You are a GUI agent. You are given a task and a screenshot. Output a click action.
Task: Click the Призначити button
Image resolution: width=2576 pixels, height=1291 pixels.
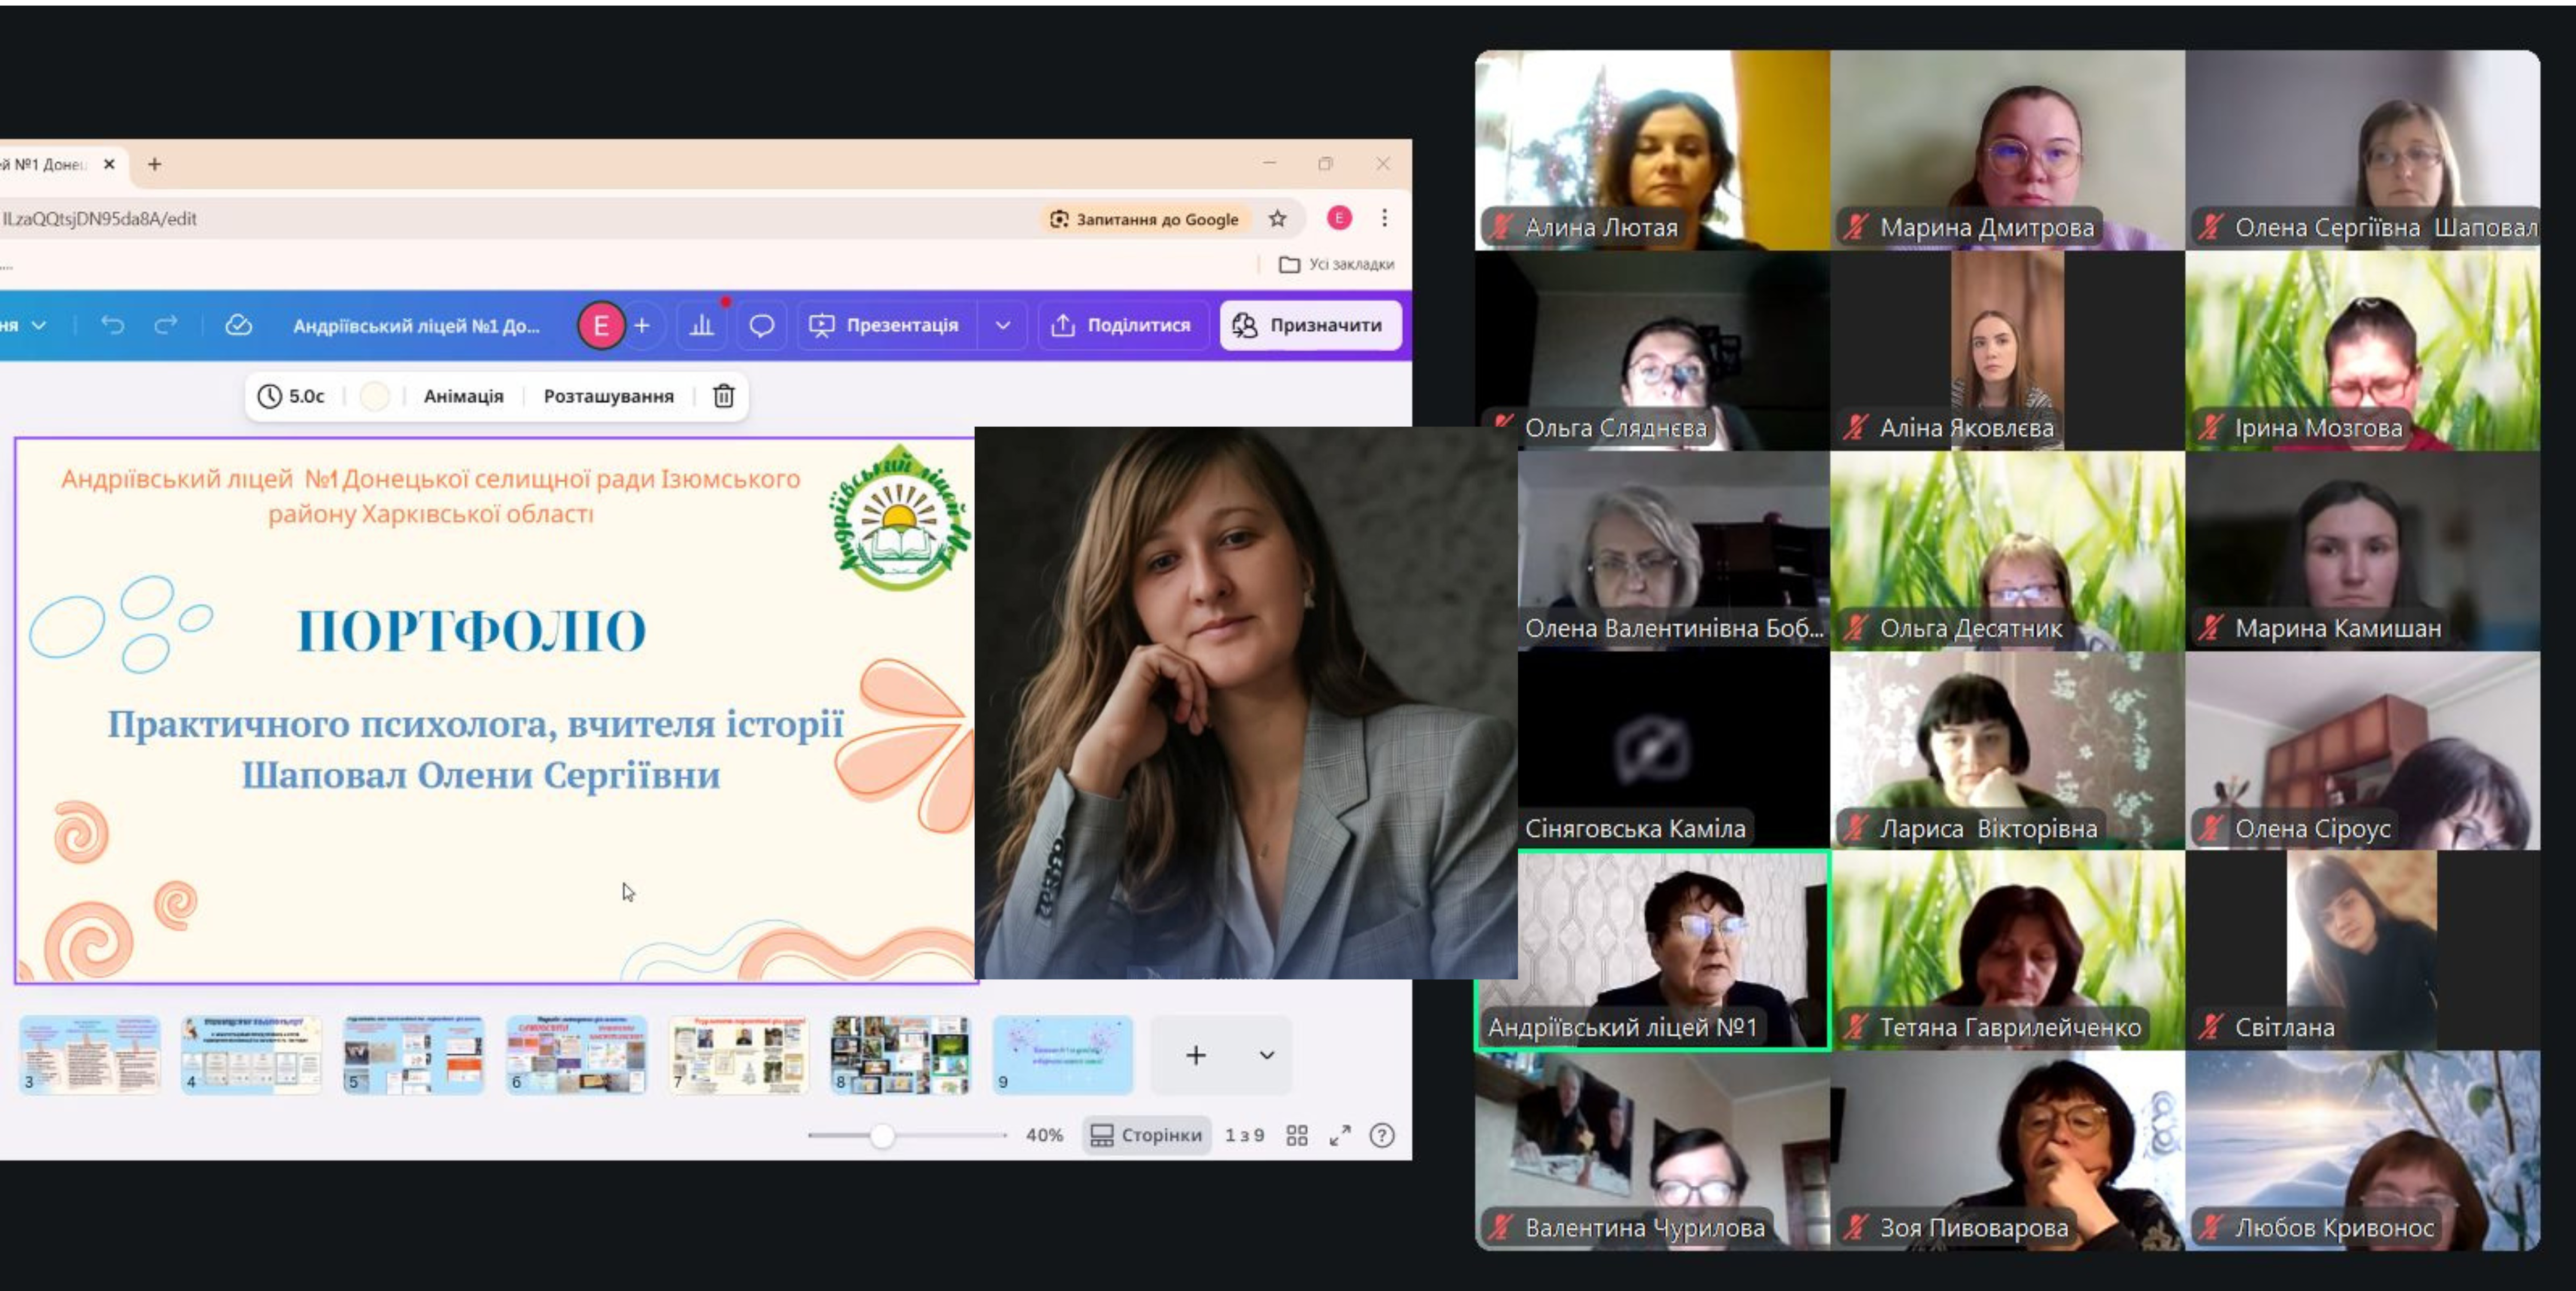pos(1310,325)
